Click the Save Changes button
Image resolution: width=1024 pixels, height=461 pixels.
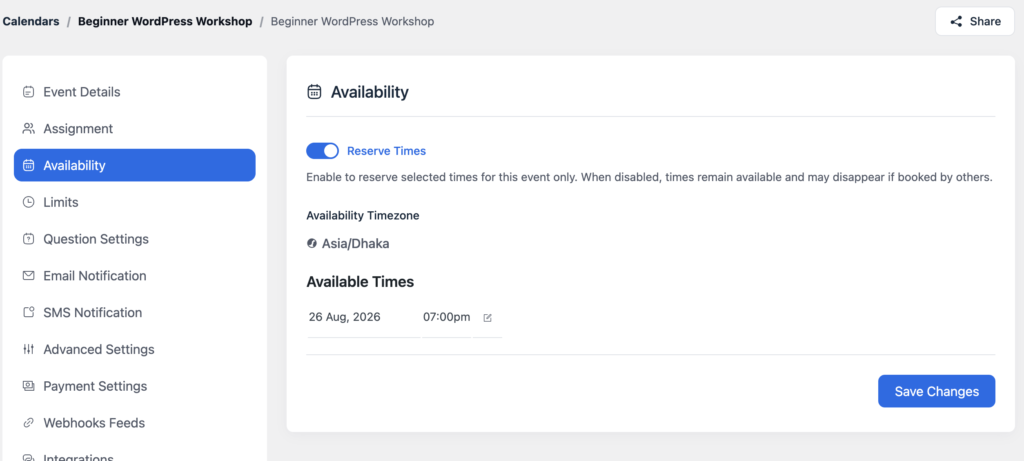click(x=936, y=391)
